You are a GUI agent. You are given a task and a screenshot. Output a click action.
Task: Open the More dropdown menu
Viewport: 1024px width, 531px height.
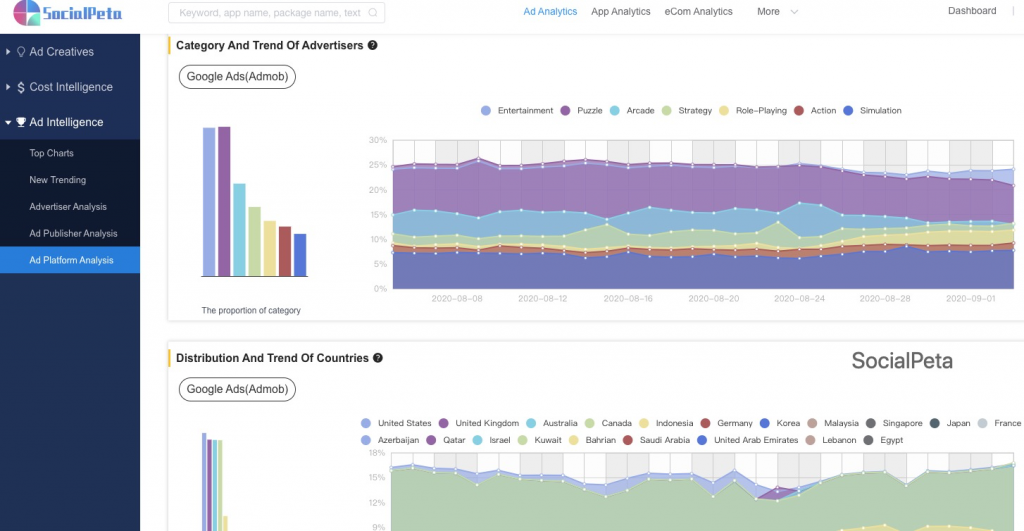click(x=768, y=12)
